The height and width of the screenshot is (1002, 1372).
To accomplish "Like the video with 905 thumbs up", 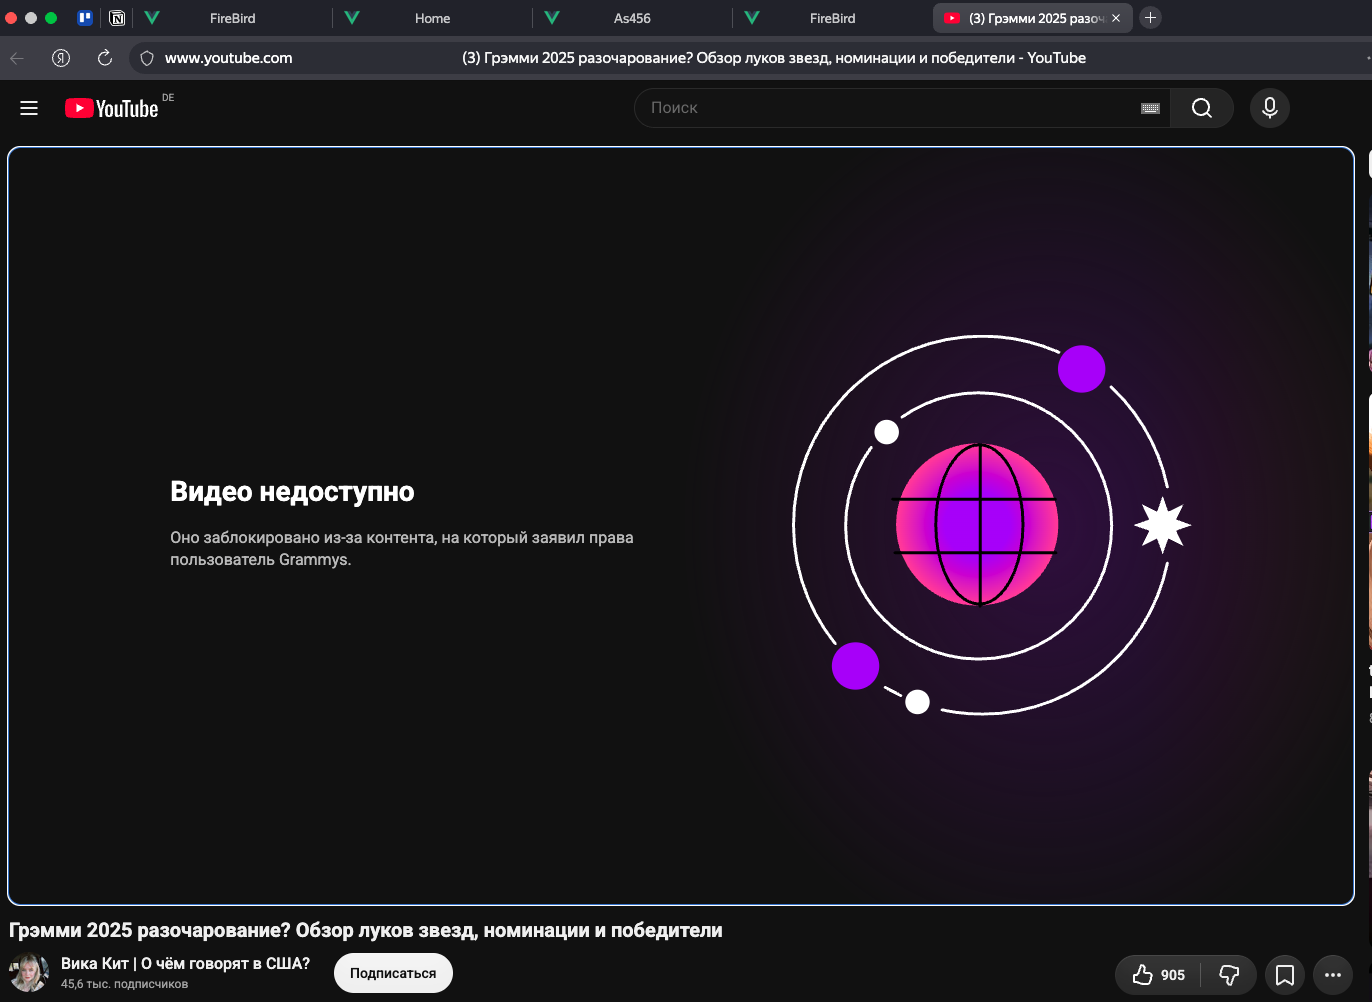I will point(1159,975).
